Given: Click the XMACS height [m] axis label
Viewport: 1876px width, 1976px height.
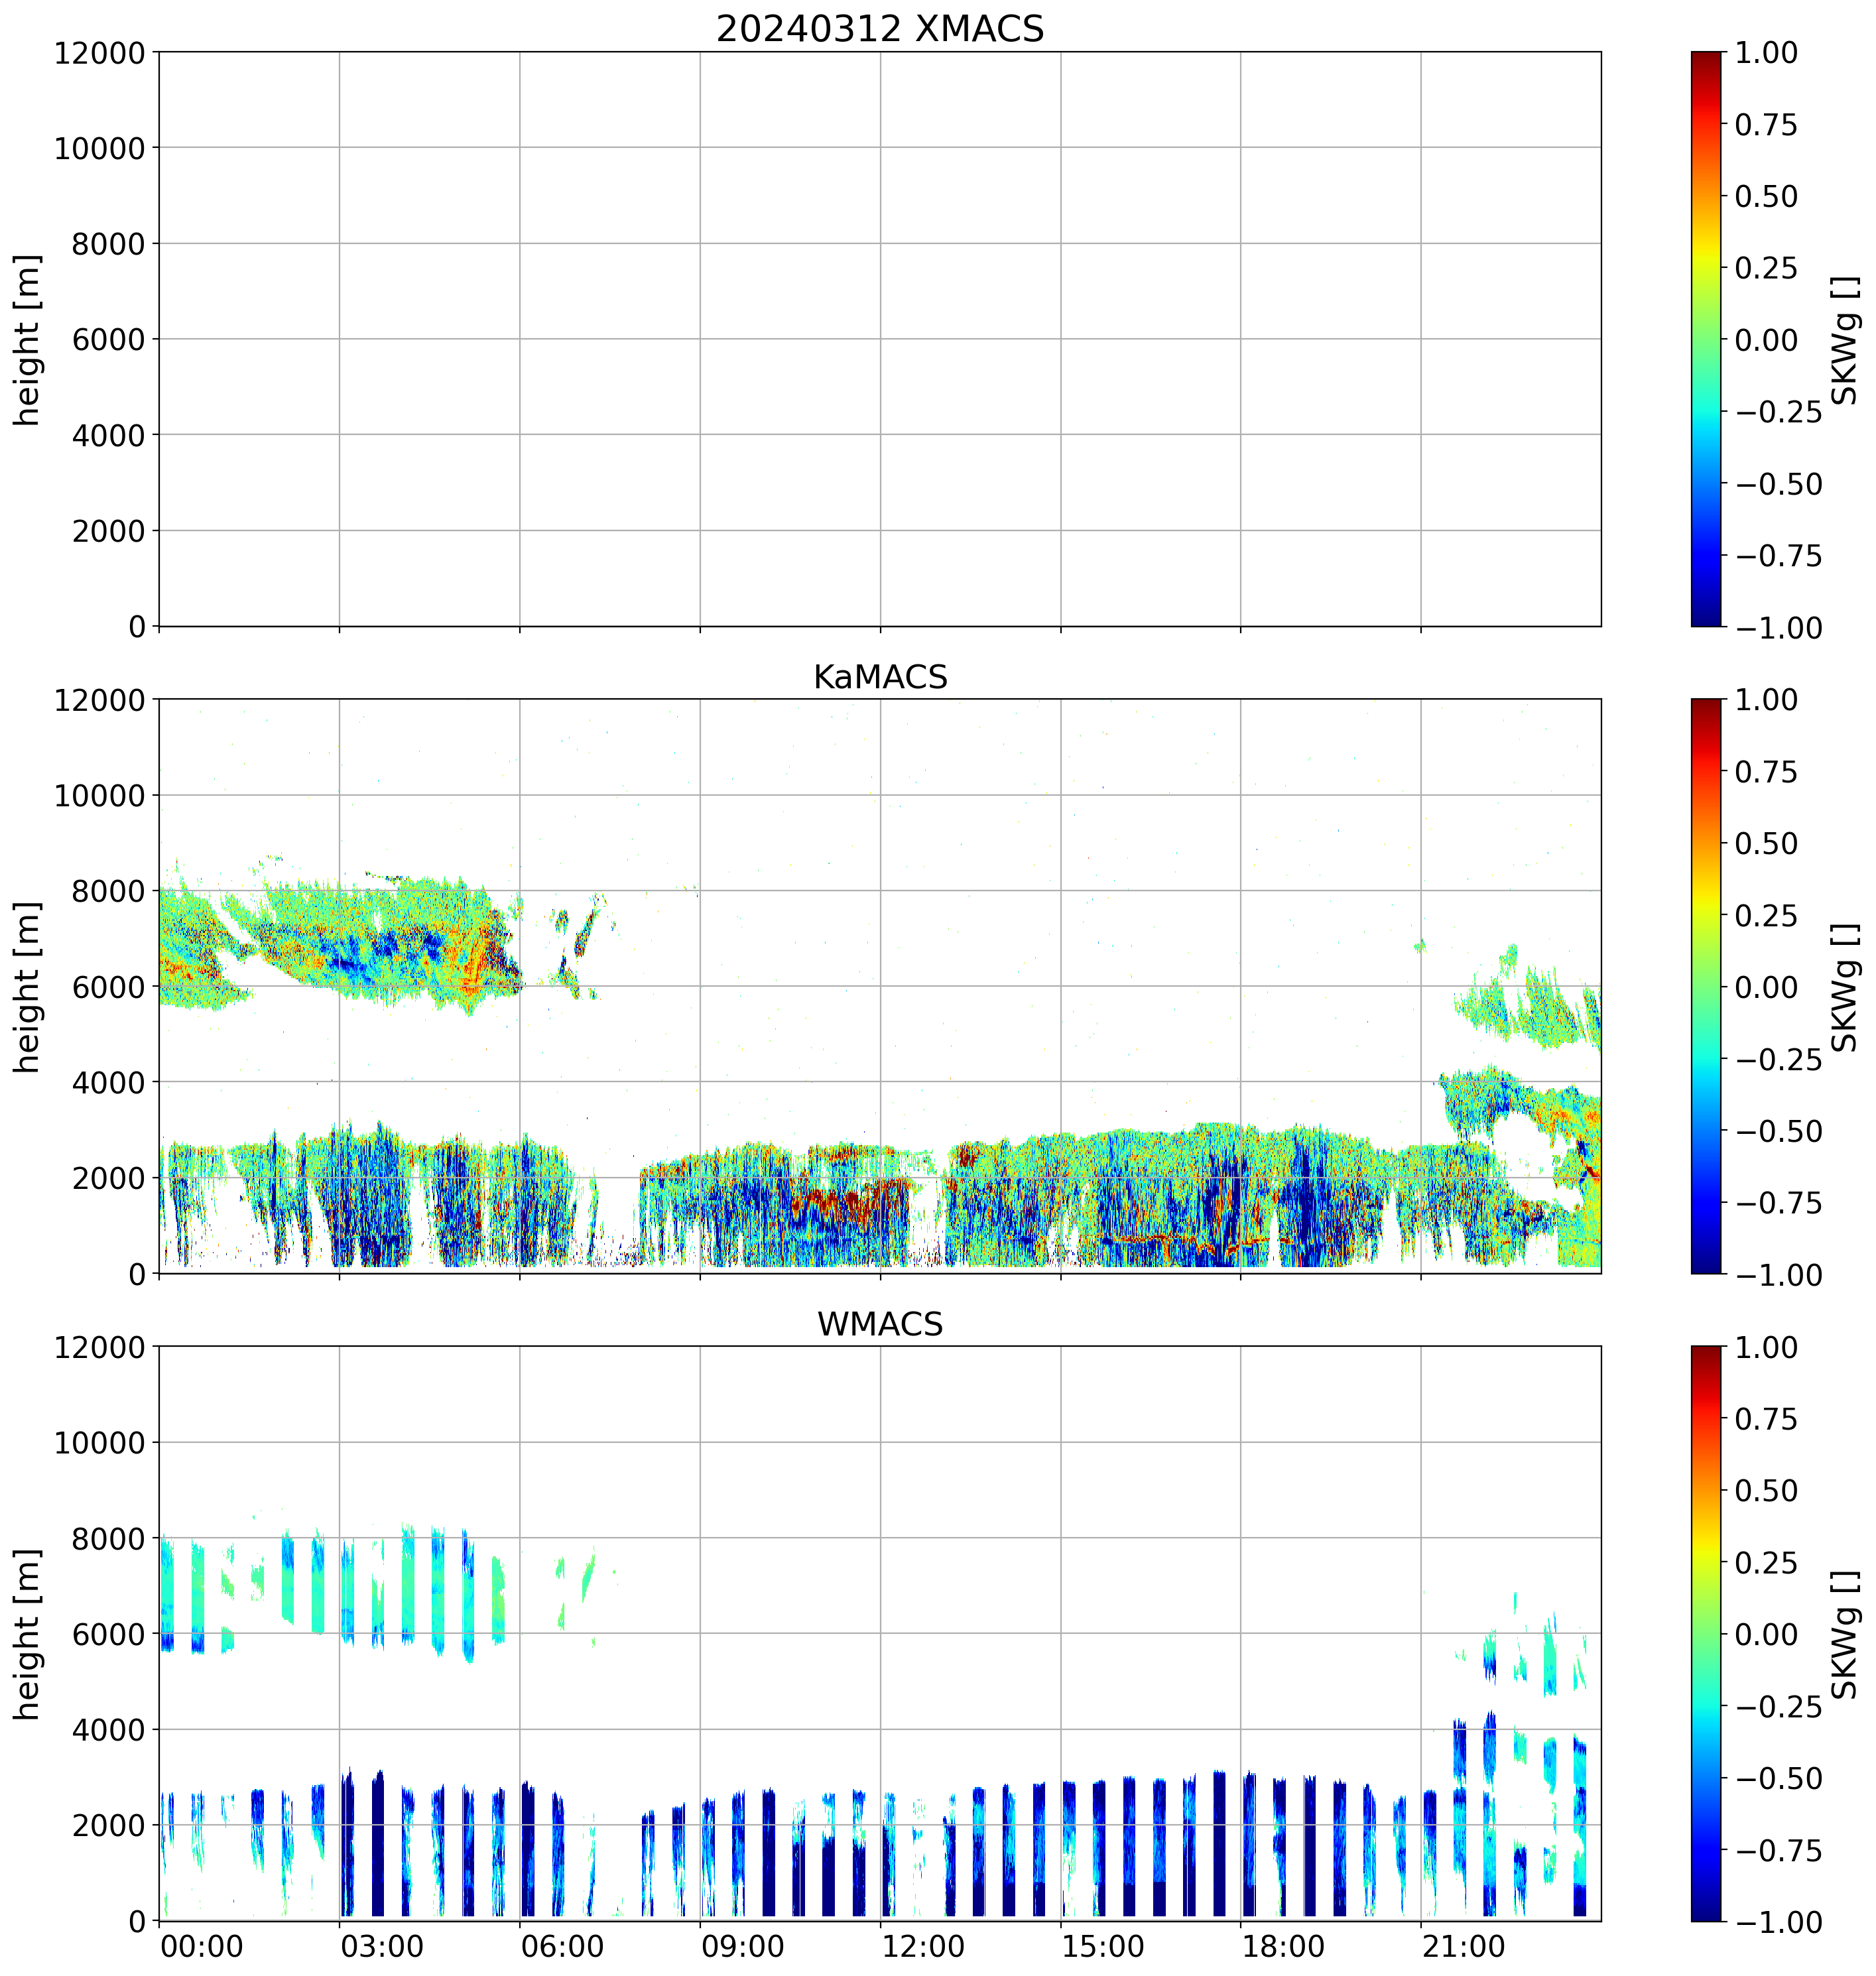Looking at the screenshot, I should click(x=27, y=340).
